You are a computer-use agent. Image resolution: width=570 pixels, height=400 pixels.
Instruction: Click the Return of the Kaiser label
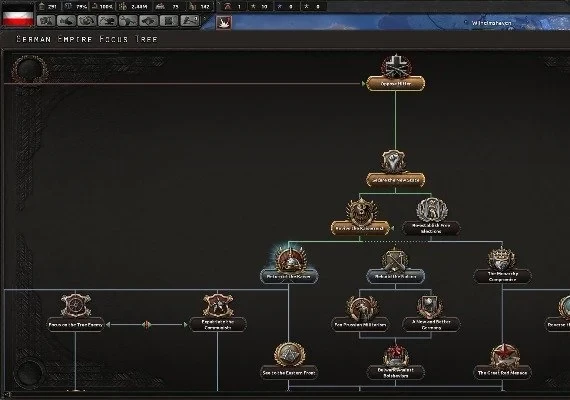coord(289,276)
